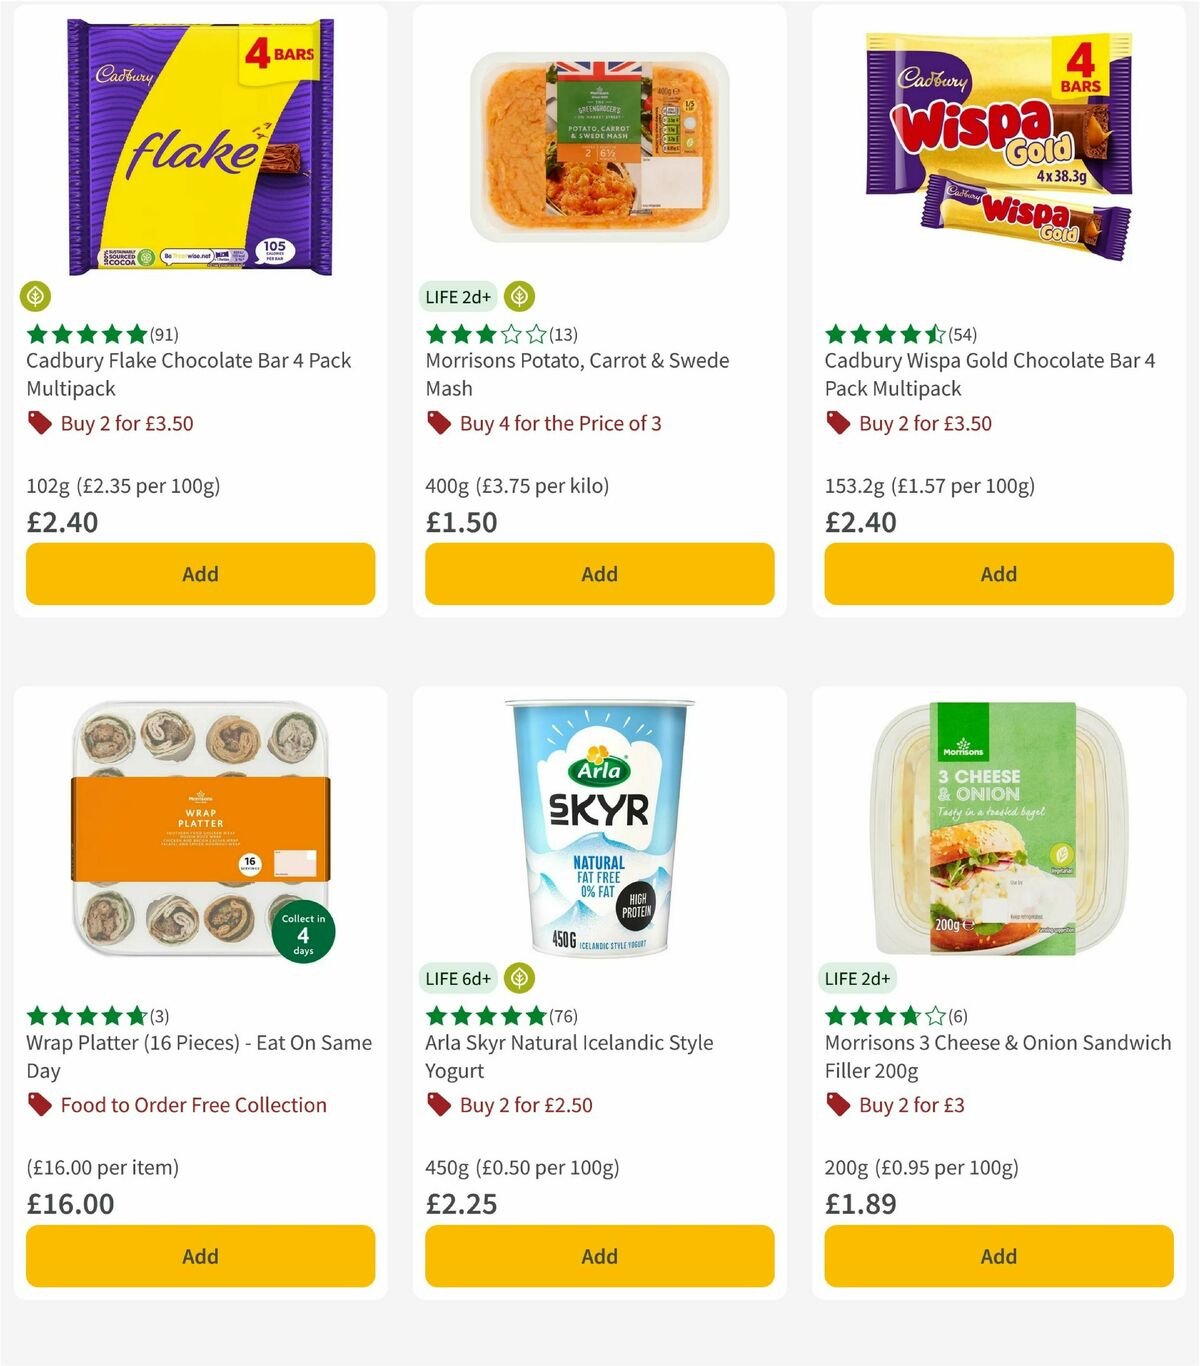
Task: Add the Wrap Platter to basket
Action: 200,1256
